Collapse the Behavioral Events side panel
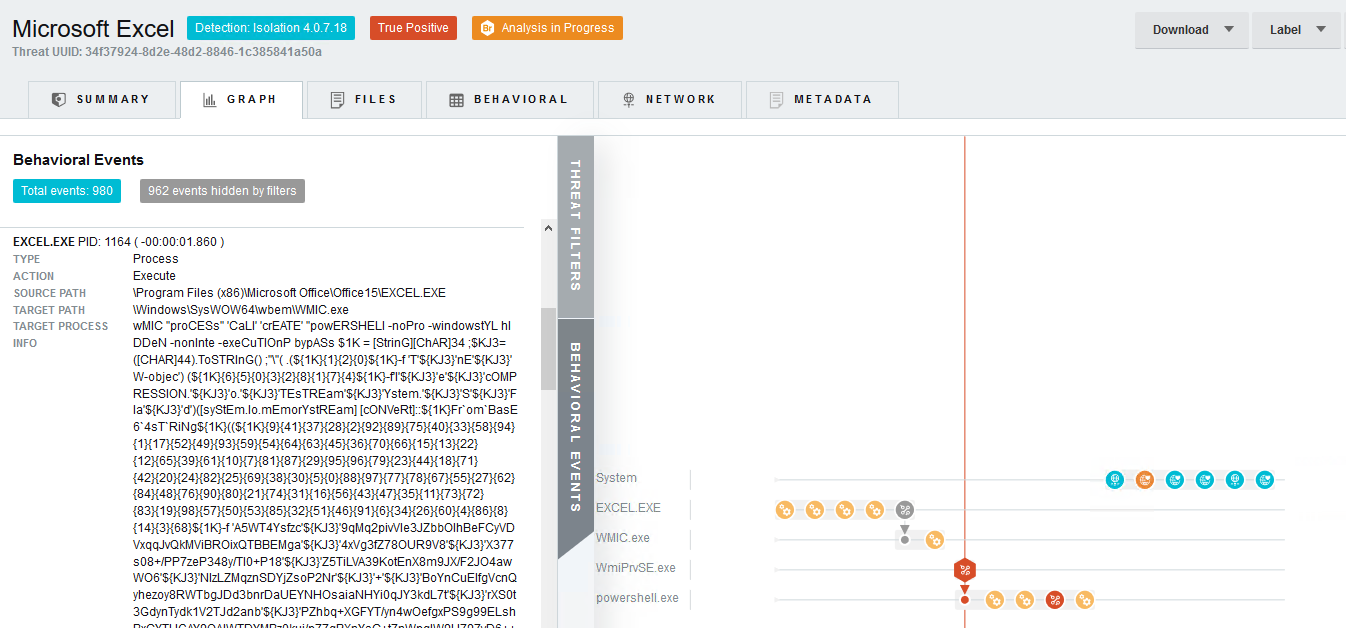This screenshot has height=628, width=1346. point(576,427)
